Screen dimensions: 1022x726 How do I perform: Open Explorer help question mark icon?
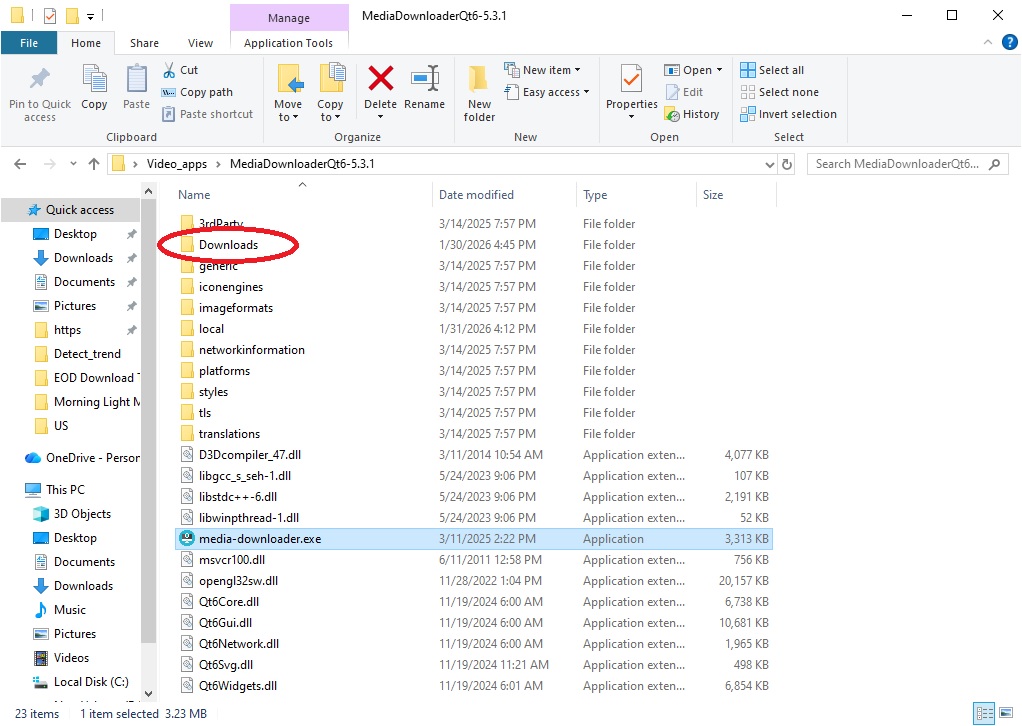[x=1010, y=42]
